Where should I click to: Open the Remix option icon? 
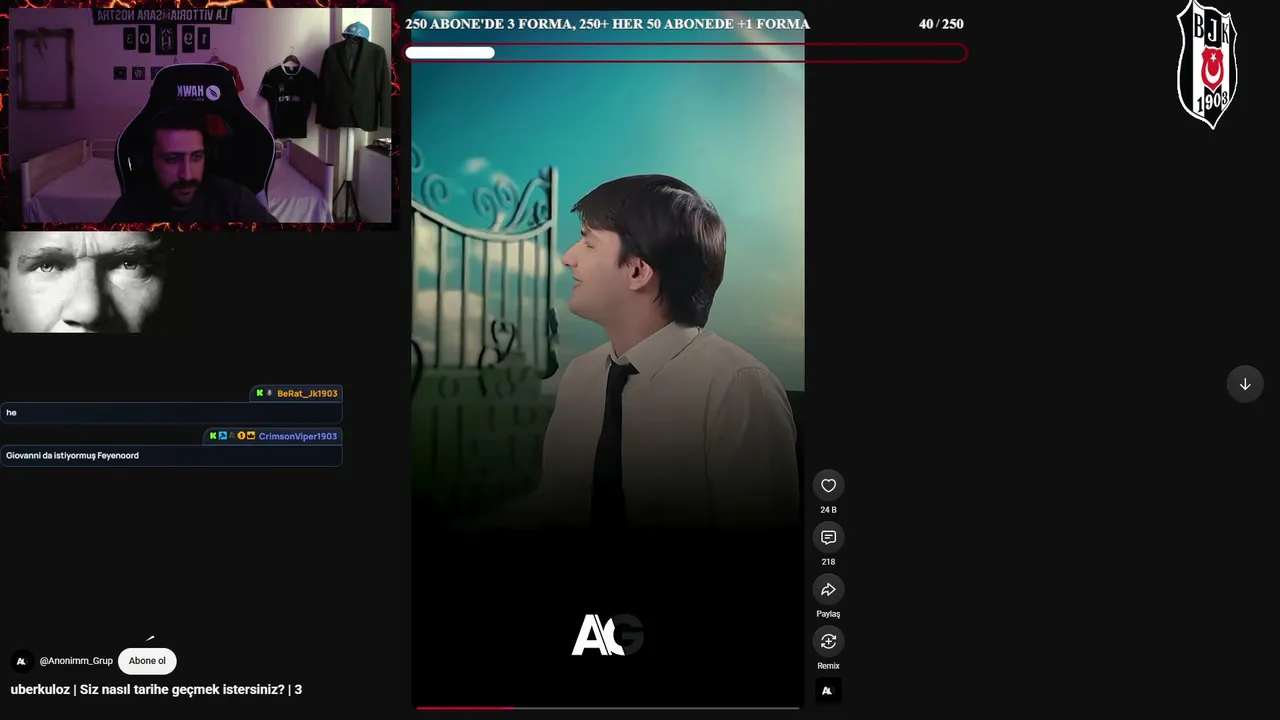coord(828,642)
